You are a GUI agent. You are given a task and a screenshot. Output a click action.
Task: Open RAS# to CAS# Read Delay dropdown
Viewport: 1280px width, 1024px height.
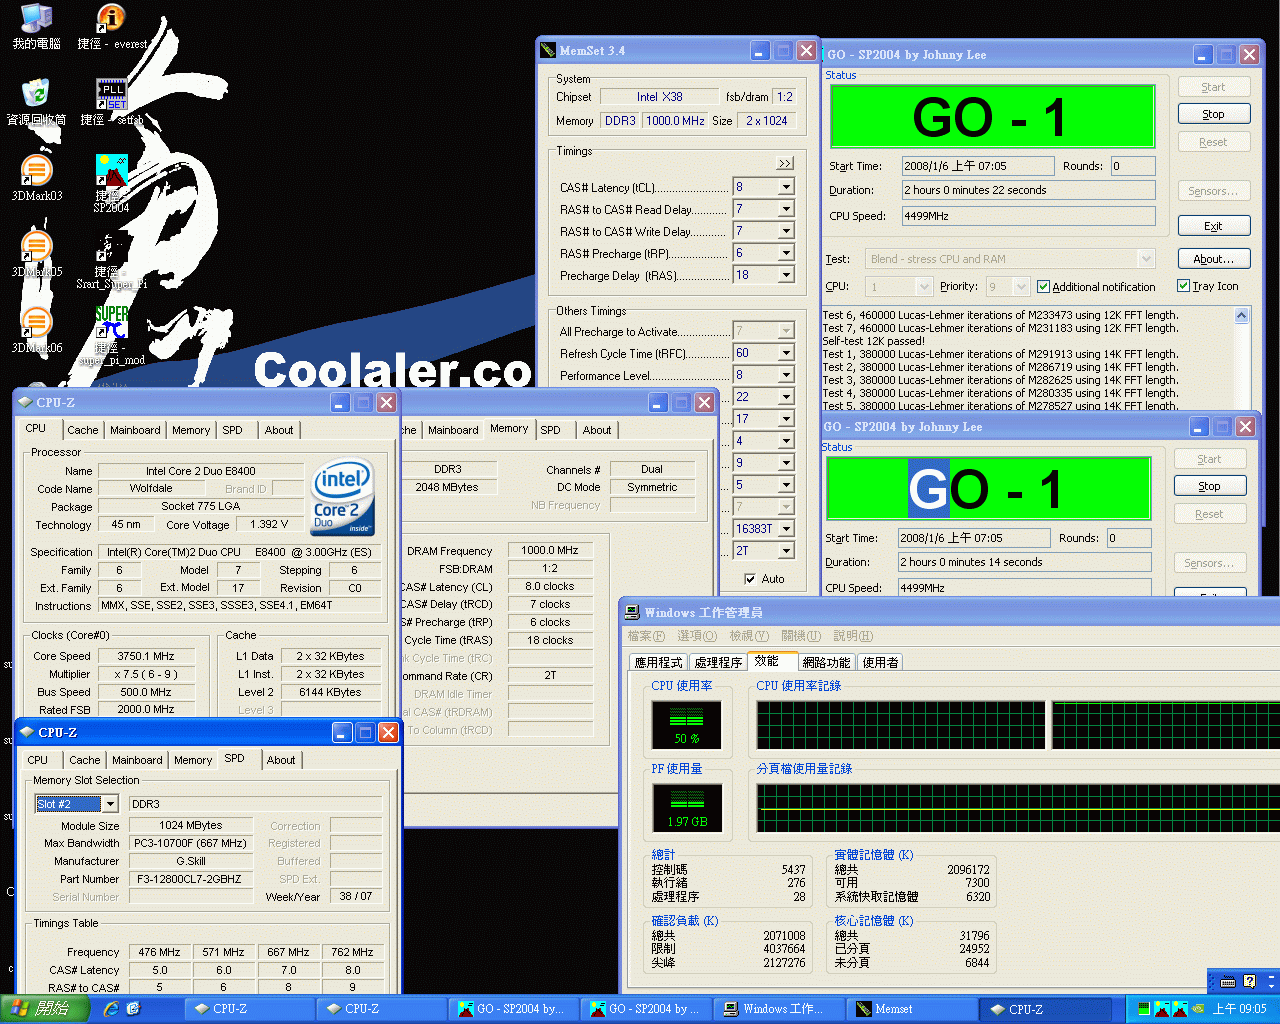tap(786, 209)
